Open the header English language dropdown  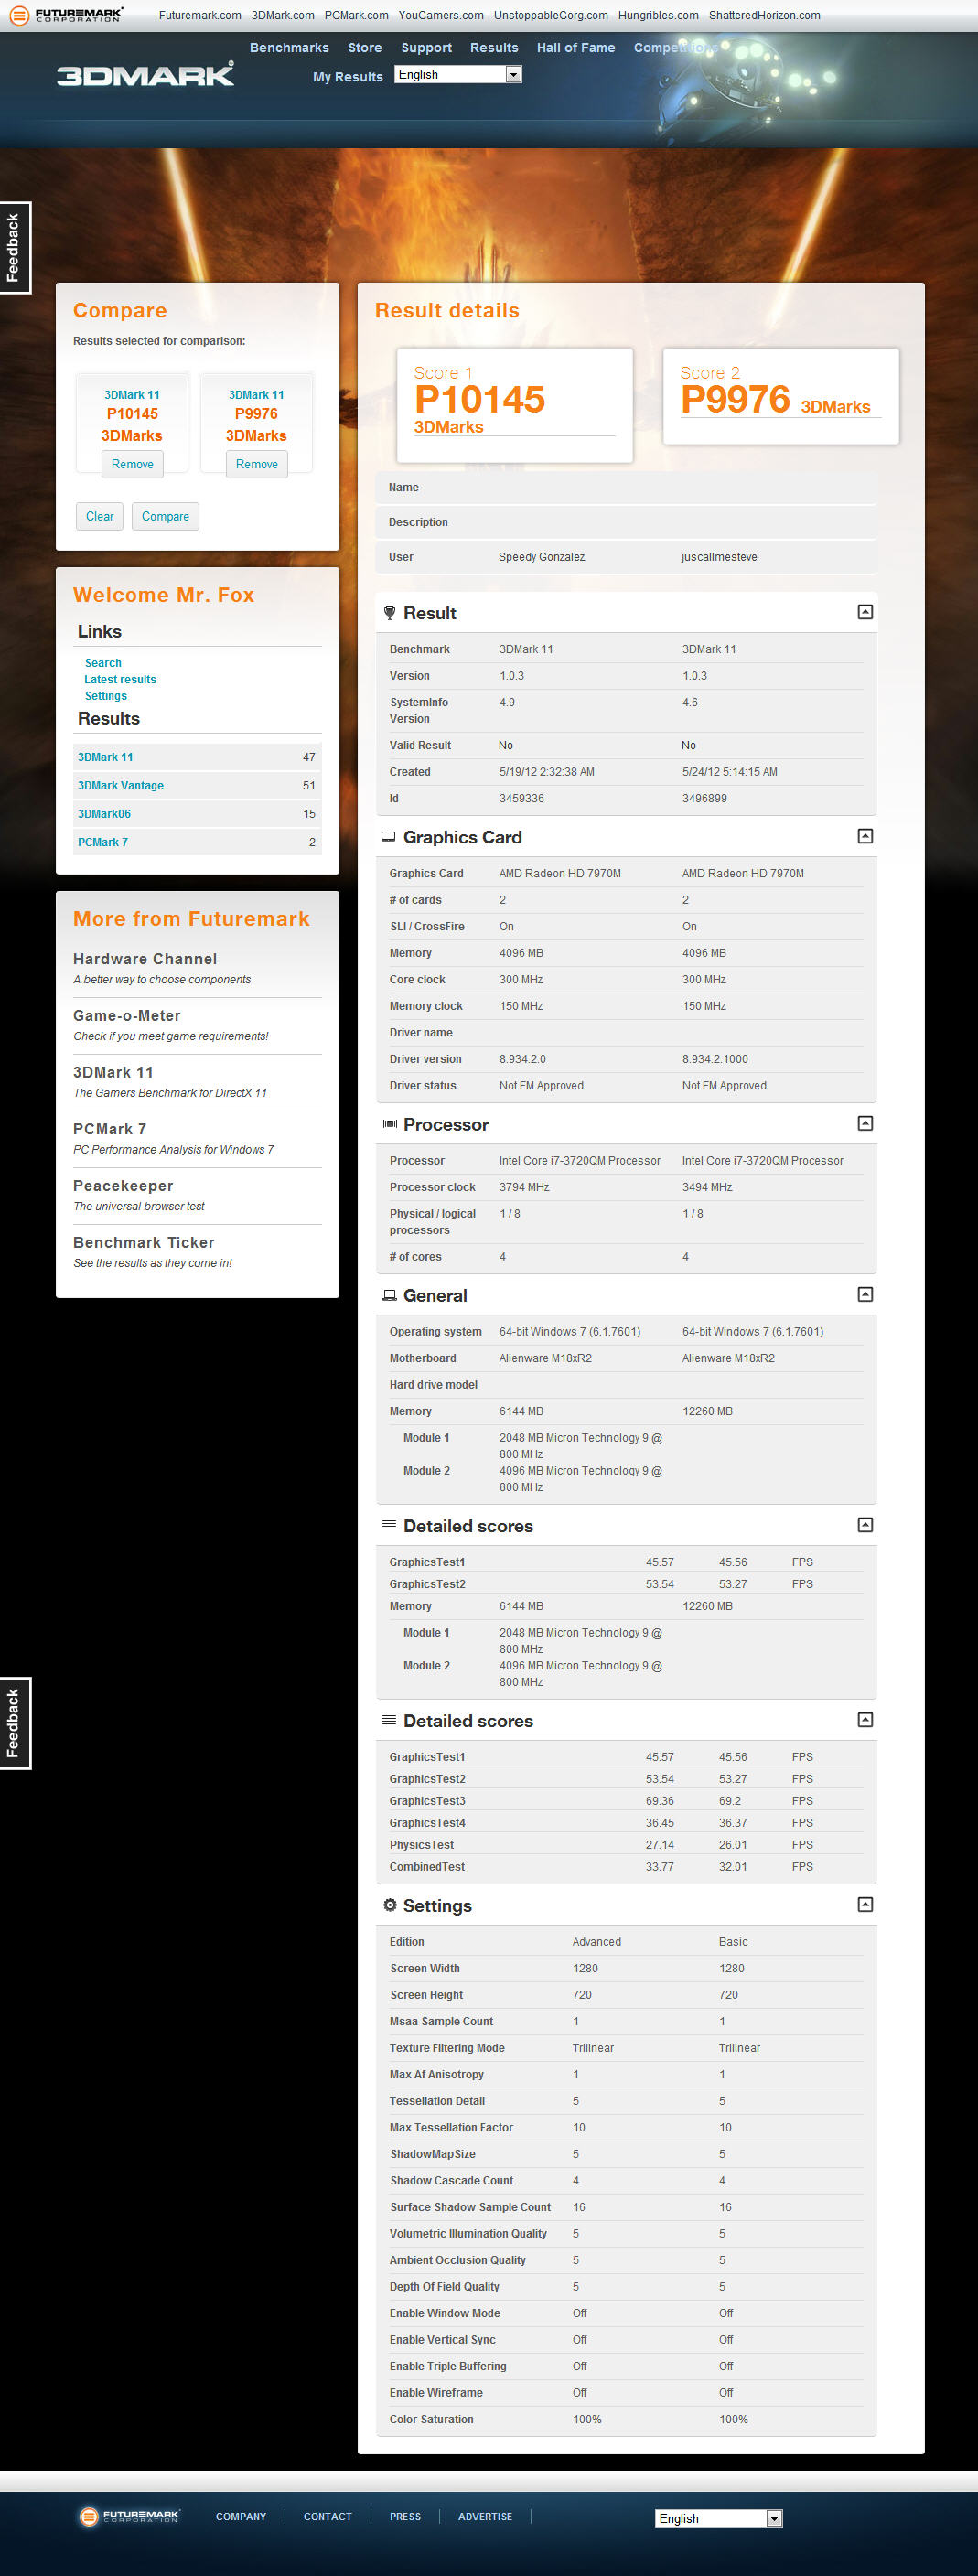[458, 74]
